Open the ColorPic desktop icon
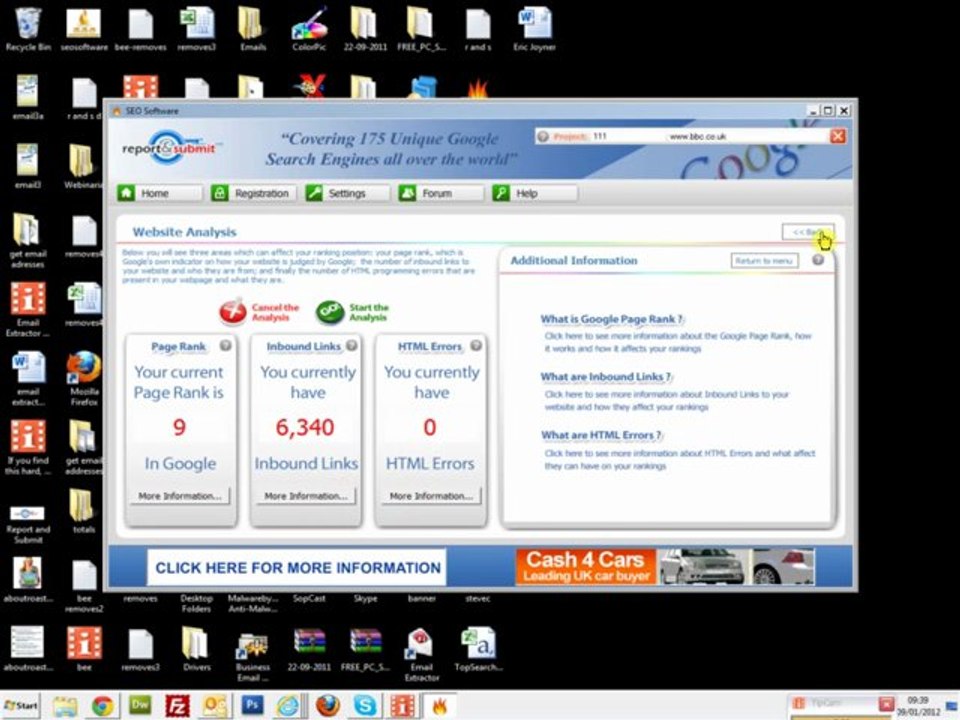The height and width of the screenshot is (720, 960). [309, 29]
